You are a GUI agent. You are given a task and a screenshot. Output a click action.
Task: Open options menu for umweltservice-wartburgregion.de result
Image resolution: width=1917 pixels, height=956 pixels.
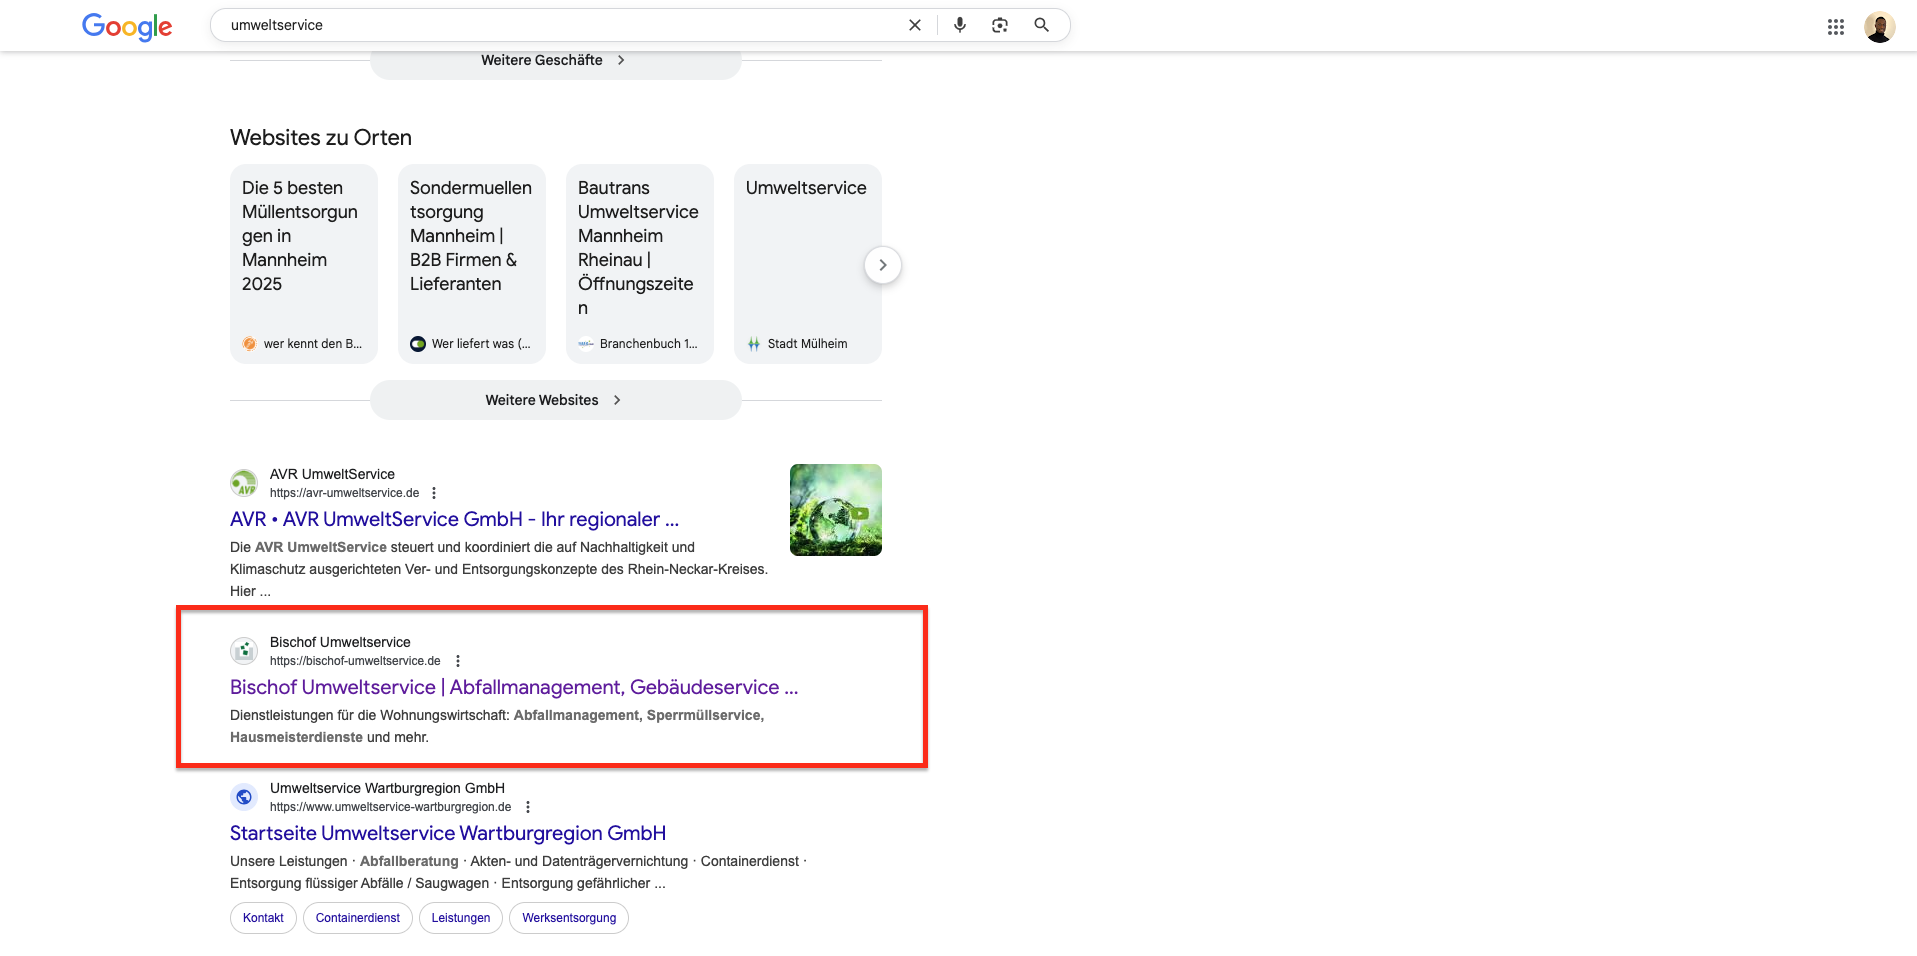click(528, 807)
